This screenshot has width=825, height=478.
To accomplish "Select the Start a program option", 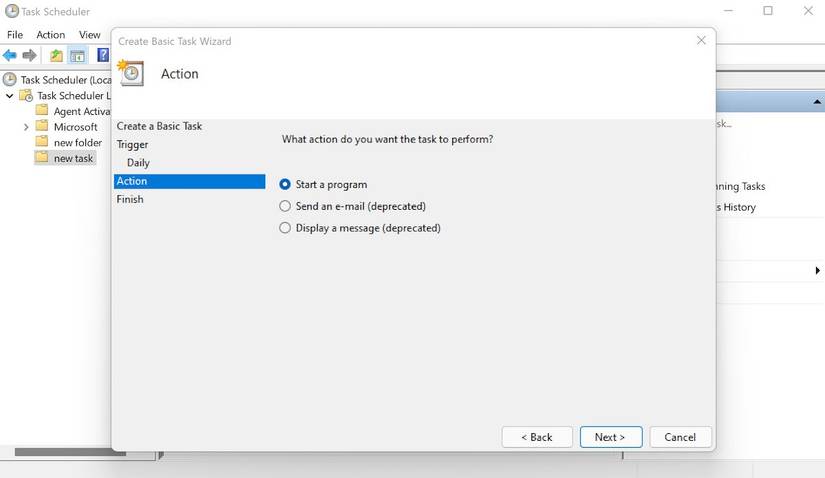I will pos(286,185).
